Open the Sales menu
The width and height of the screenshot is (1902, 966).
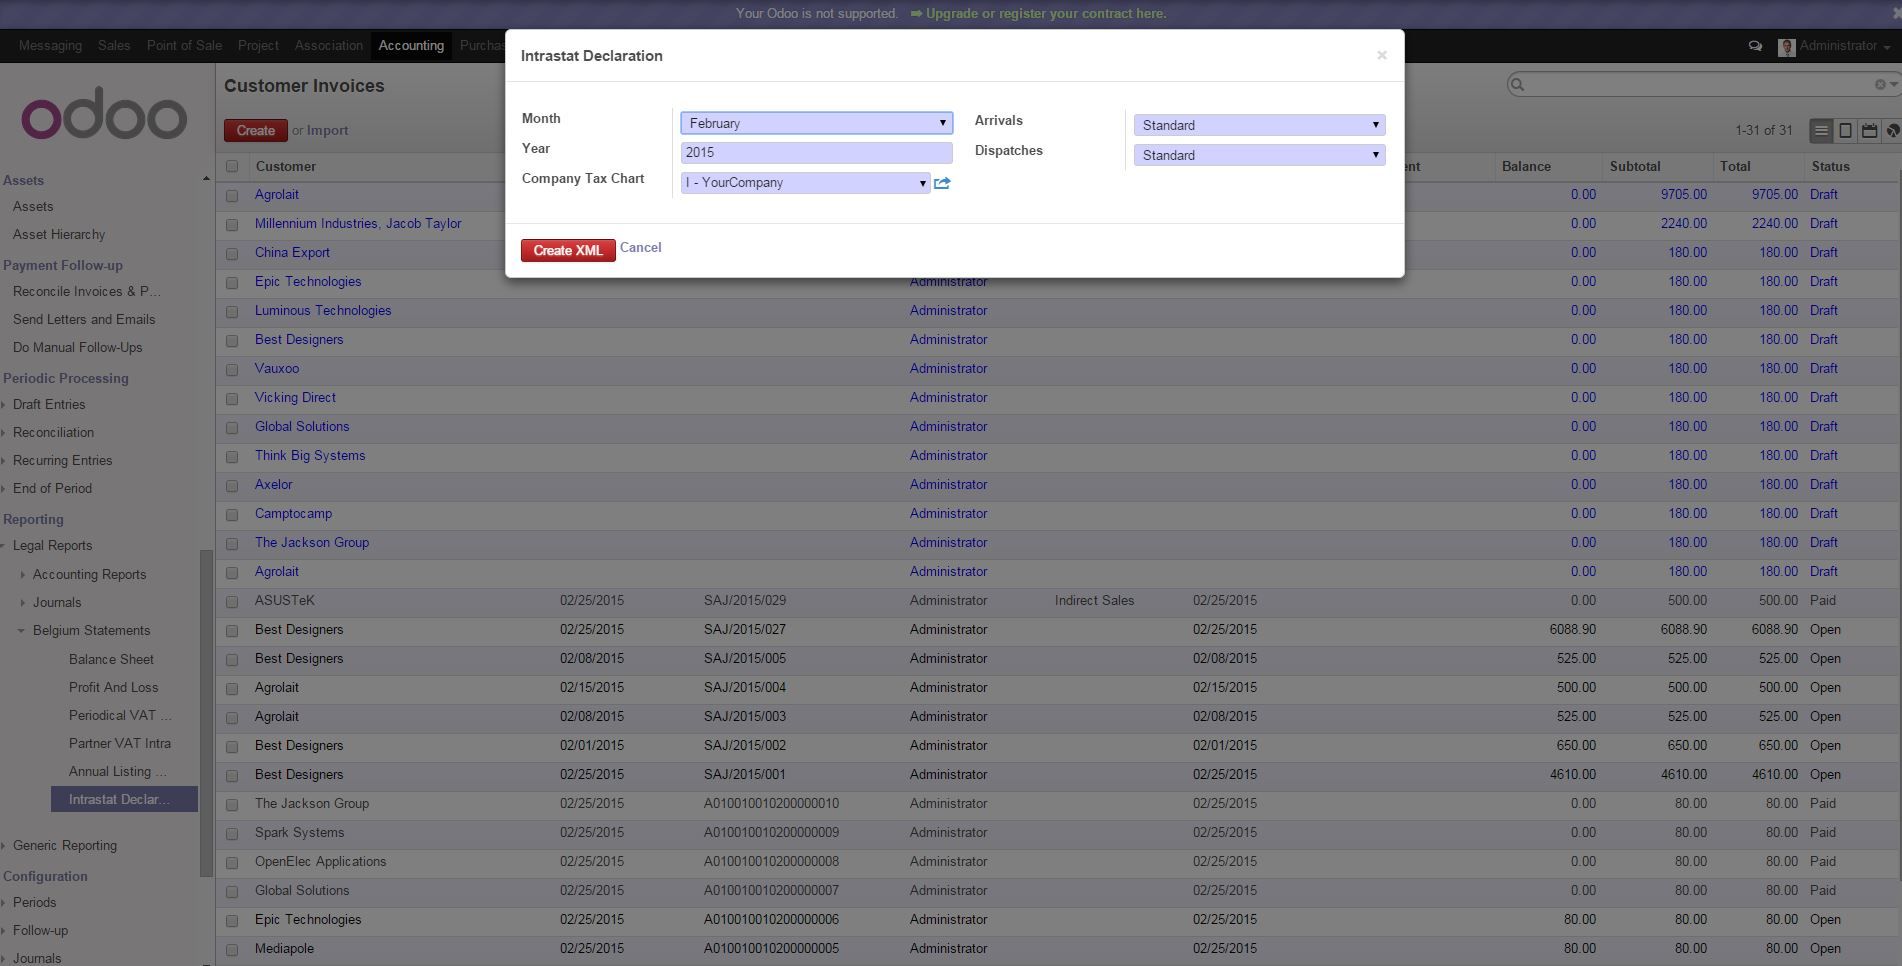114,45
